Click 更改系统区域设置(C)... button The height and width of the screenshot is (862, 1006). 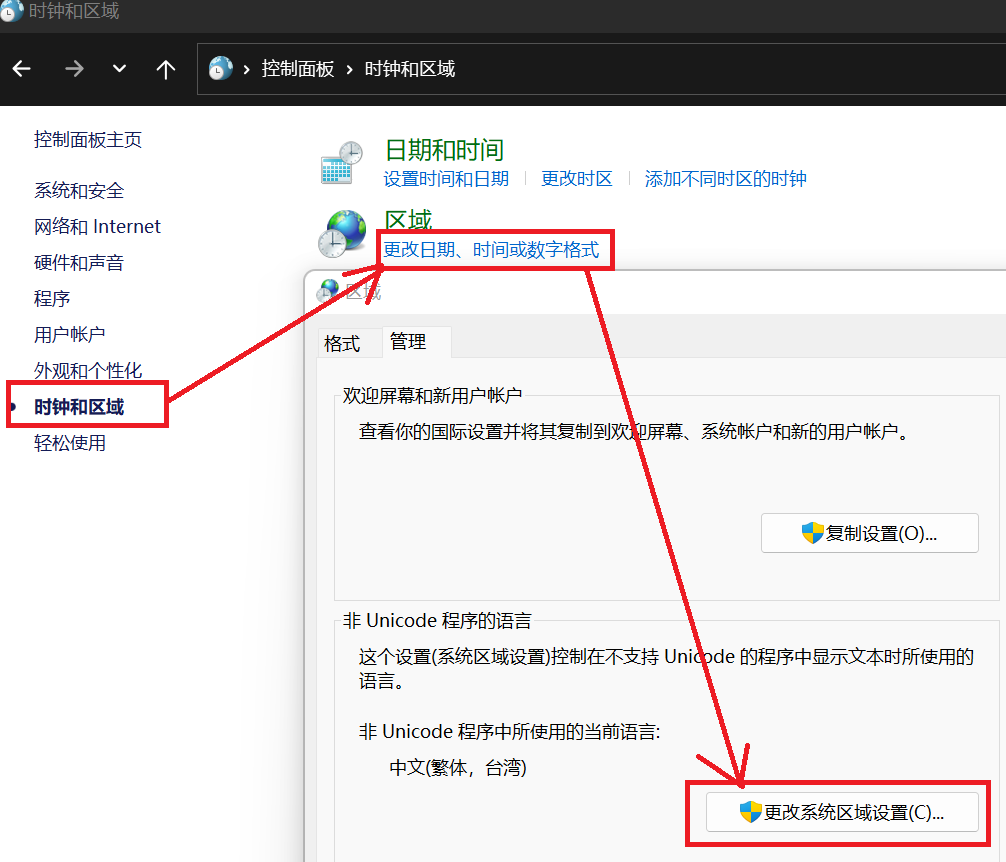click(x=842, y=812)
